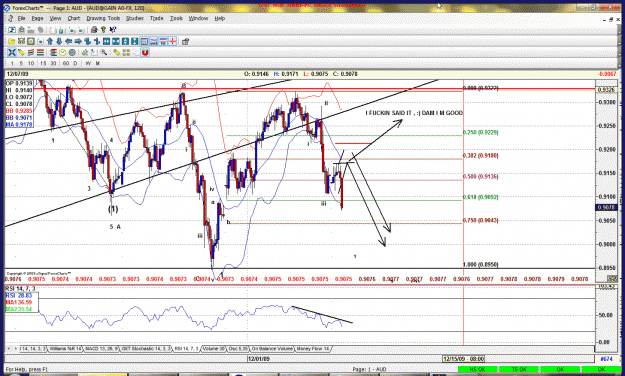This screenshot has height=376, width=625.
Task: Click the yellow tag icon in drawing toolbar
Action: coord(116,52)
